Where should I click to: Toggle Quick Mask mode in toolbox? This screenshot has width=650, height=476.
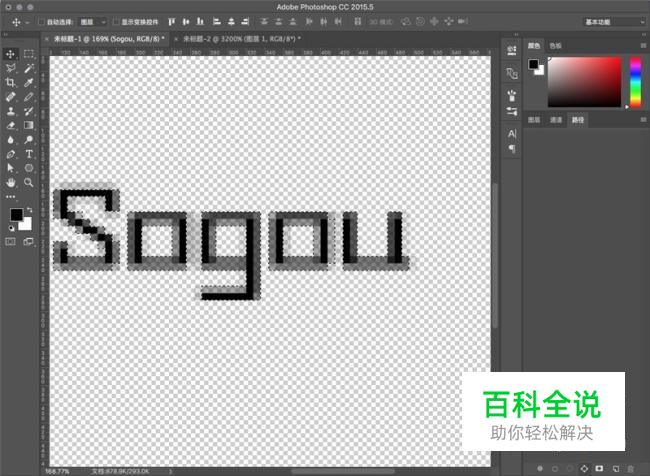point(10,242)
